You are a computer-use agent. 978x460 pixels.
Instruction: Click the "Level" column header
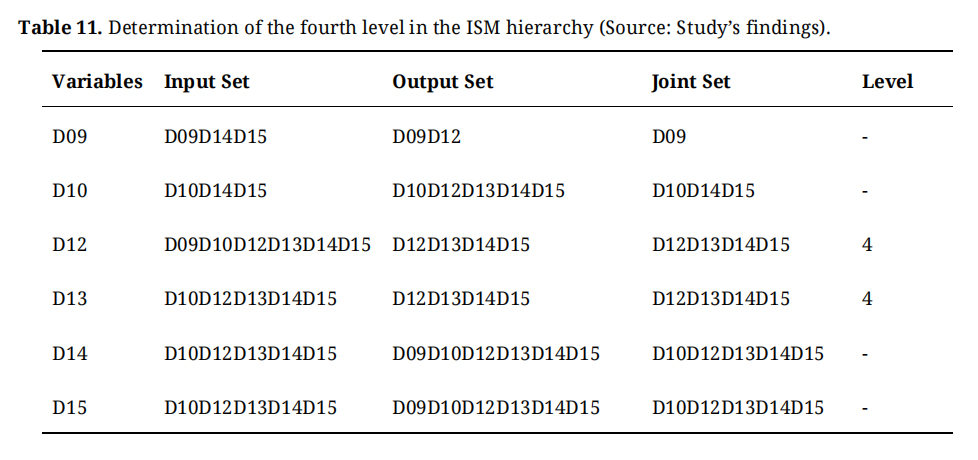[x=887, y=82]
